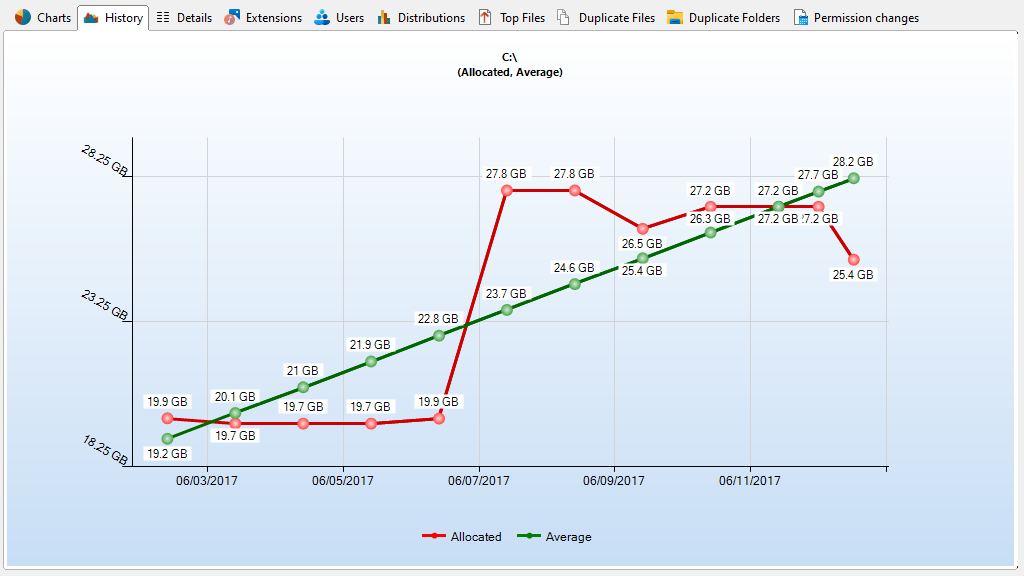1024x576 pixels.
Task: Click the 06/07/2017 date axis label
Action: pos(479,481)
